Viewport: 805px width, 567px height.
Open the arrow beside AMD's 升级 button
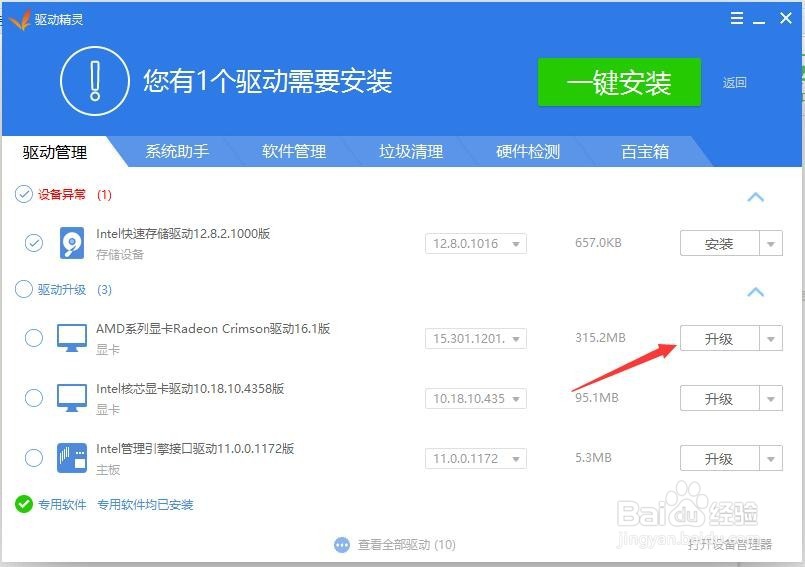(x=771, y=338)
